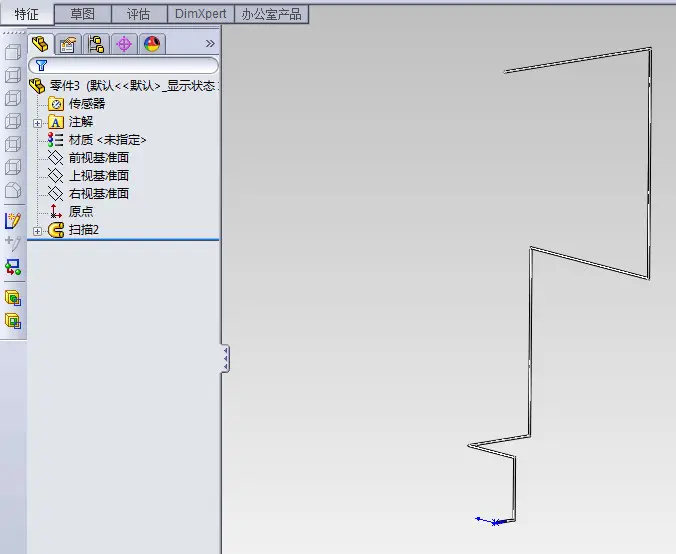The image size is (676, 554).
Task: Select the 评估 ribbon tab
Action: coord(138,14)
